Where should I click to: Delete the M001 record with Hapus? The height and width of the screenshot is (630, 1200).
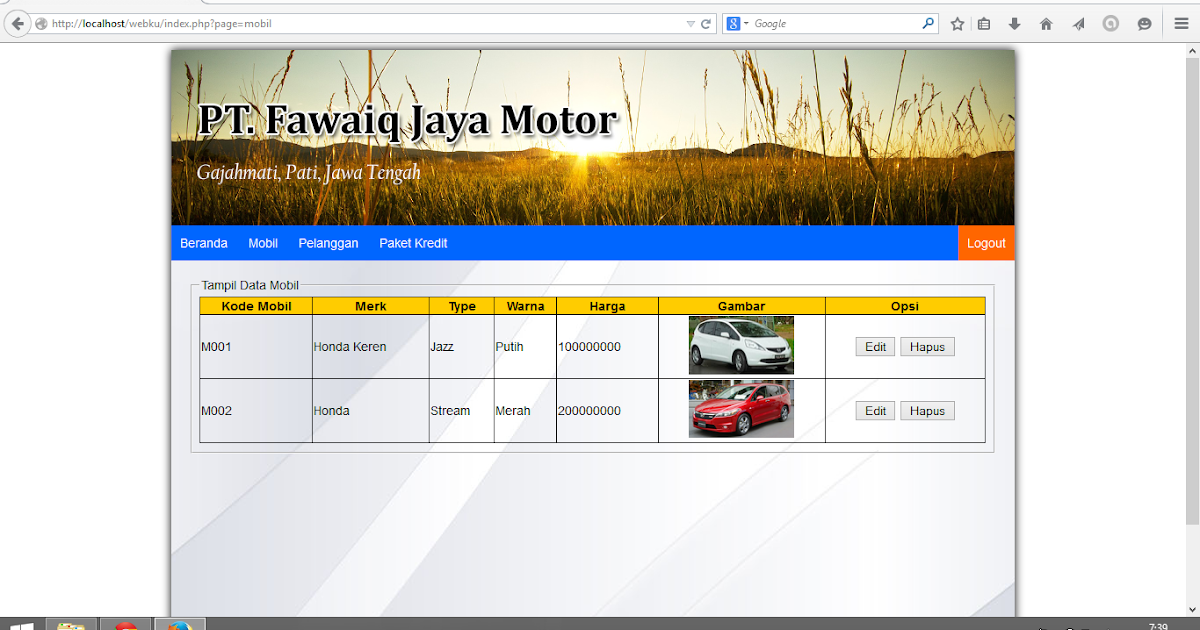[x=927, y=347]
